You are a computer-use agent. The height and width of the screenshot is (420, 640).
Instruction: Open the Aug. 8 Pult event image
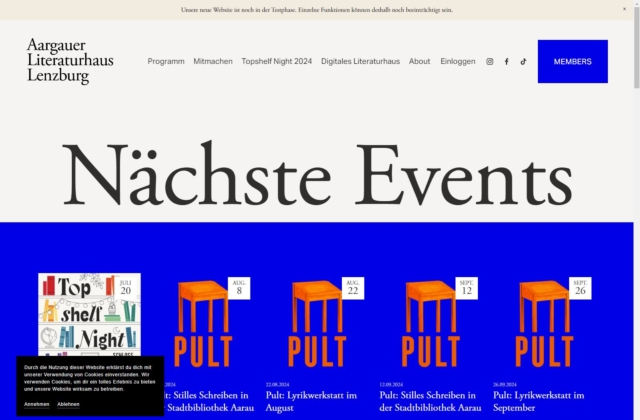coord(203,323)
